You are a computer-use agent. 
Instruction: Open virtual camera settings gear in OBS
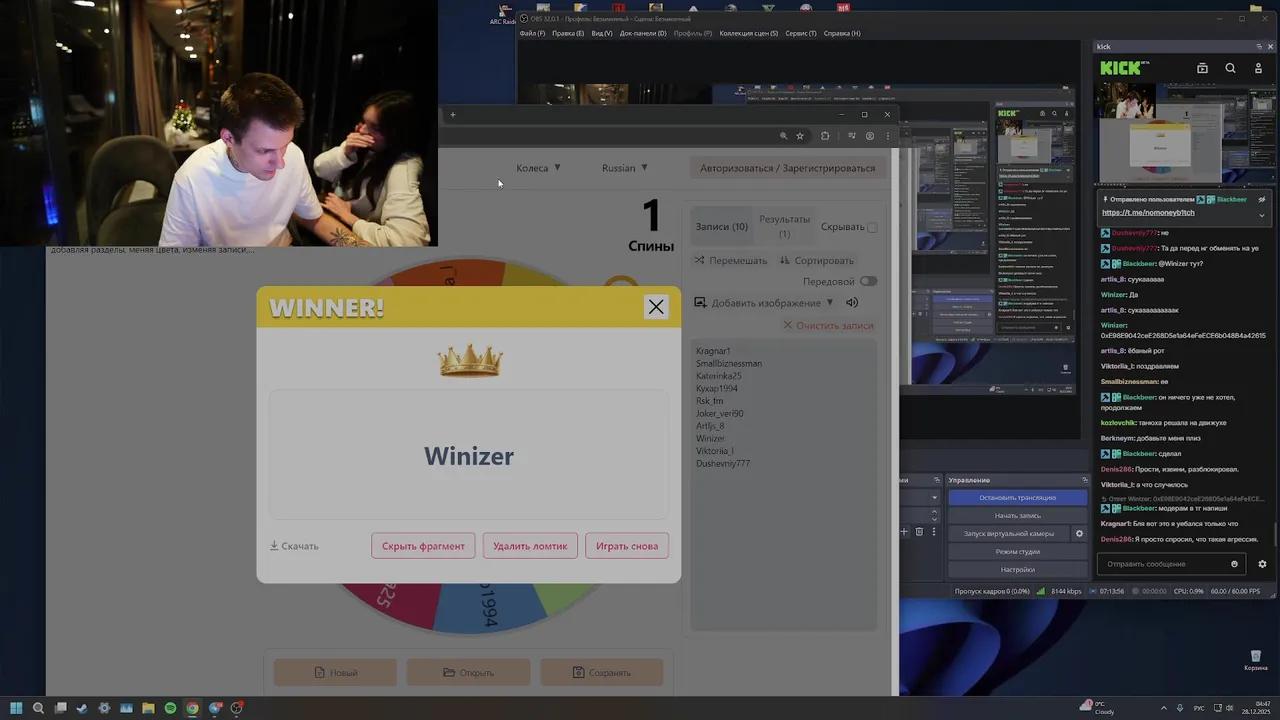tap(1079, 533)
